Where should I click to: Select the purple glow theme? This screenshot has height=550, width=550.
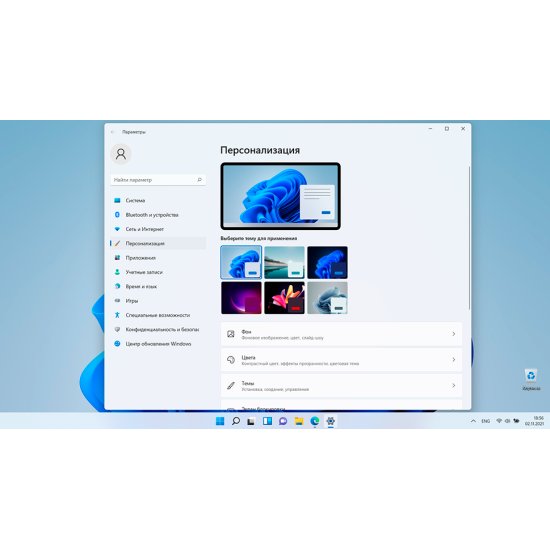point(241,298)
